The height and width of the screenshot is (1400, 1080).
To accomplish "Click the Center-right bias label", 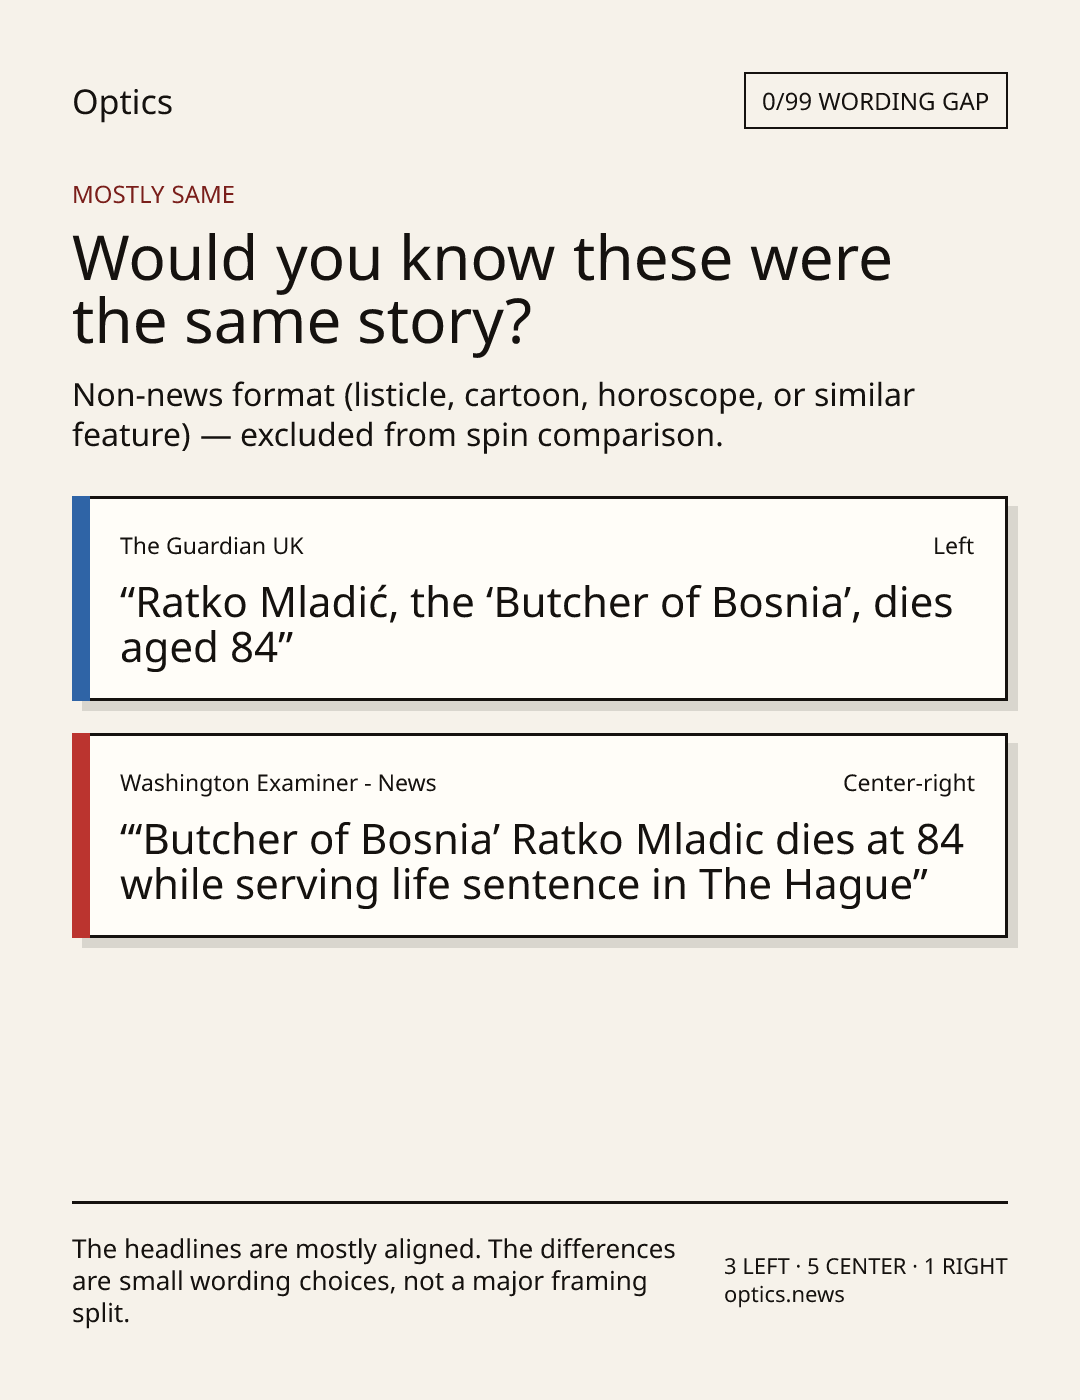I will click(x=908, y=783).
